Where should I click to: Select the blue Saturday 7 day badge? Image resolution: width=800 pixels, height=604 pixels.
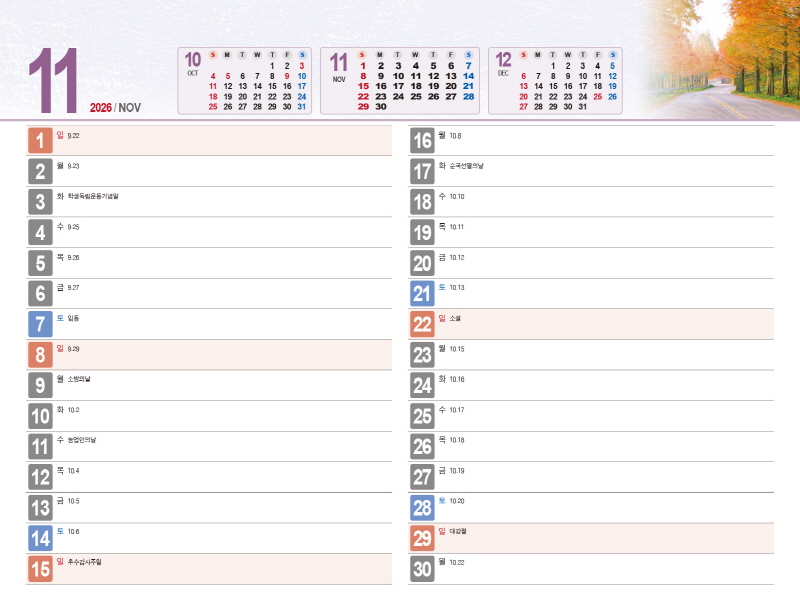click(40, 325)
